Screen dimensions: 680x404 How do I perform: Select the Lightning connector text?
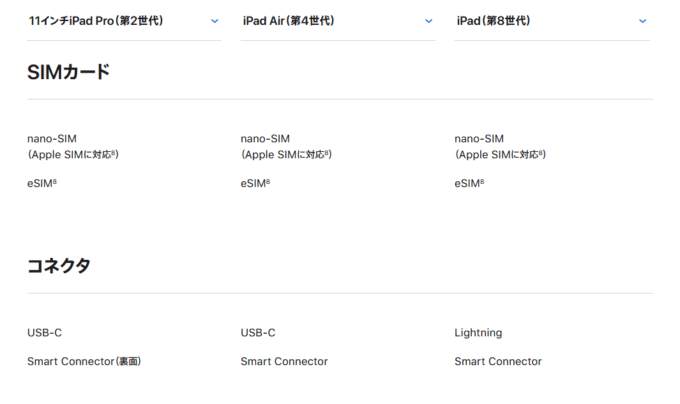(478, 333)
